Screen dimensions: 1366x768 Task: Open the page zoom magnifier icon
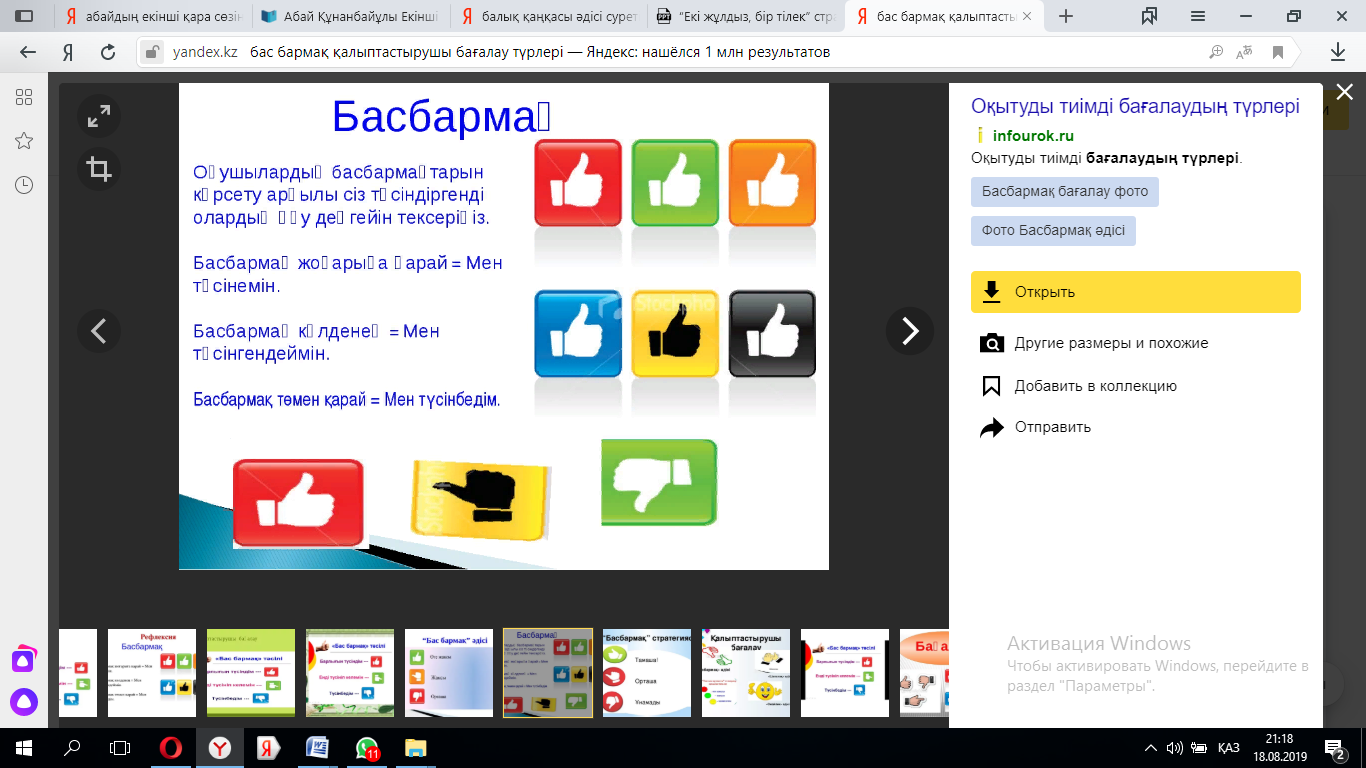pyautogui.click(x=1216, y=52)
